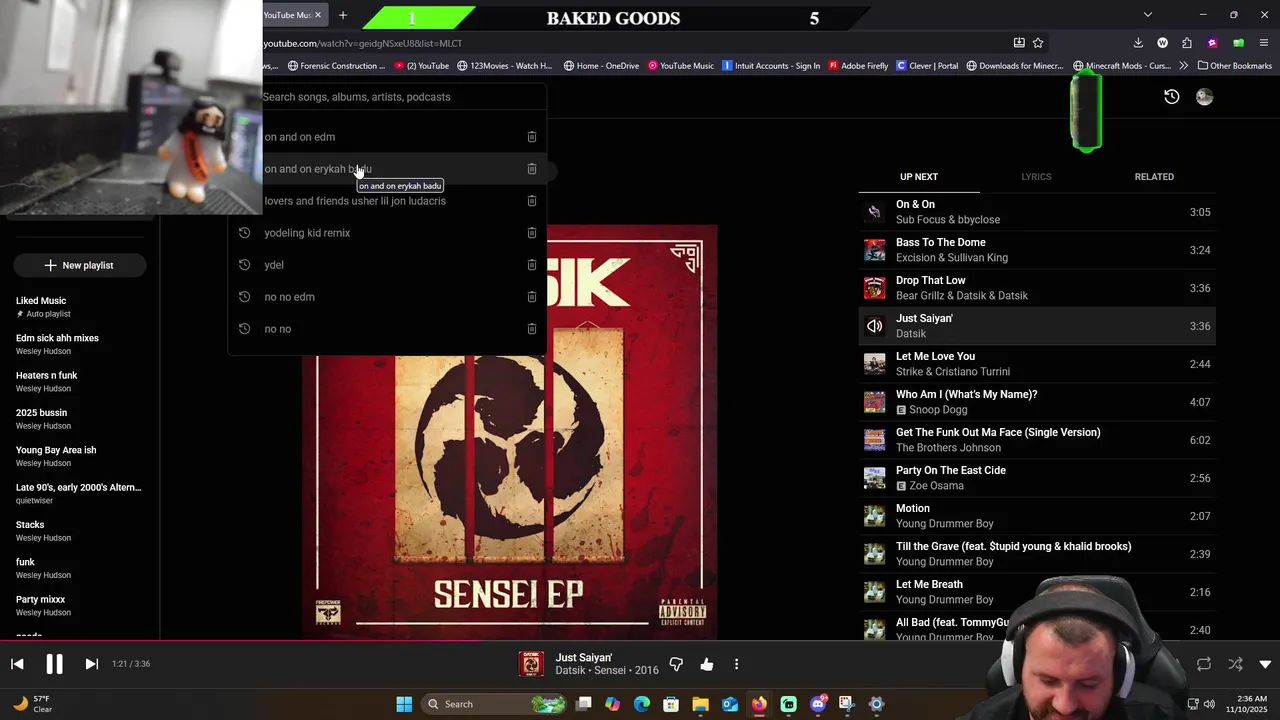1280x720 pixels.
Task: Open a new browser tab
Action: [x=343, y=15]
